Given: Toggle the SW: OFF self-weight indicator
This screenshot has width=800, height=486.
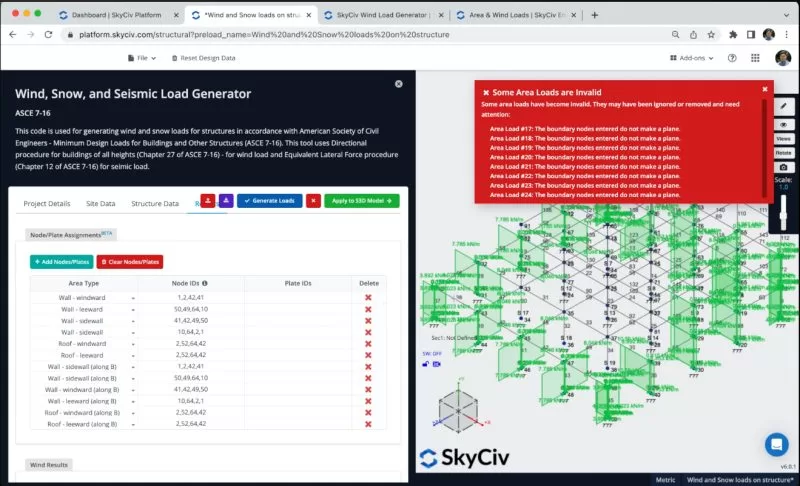Looking at the screenshot, I should (x=432, y=353).
